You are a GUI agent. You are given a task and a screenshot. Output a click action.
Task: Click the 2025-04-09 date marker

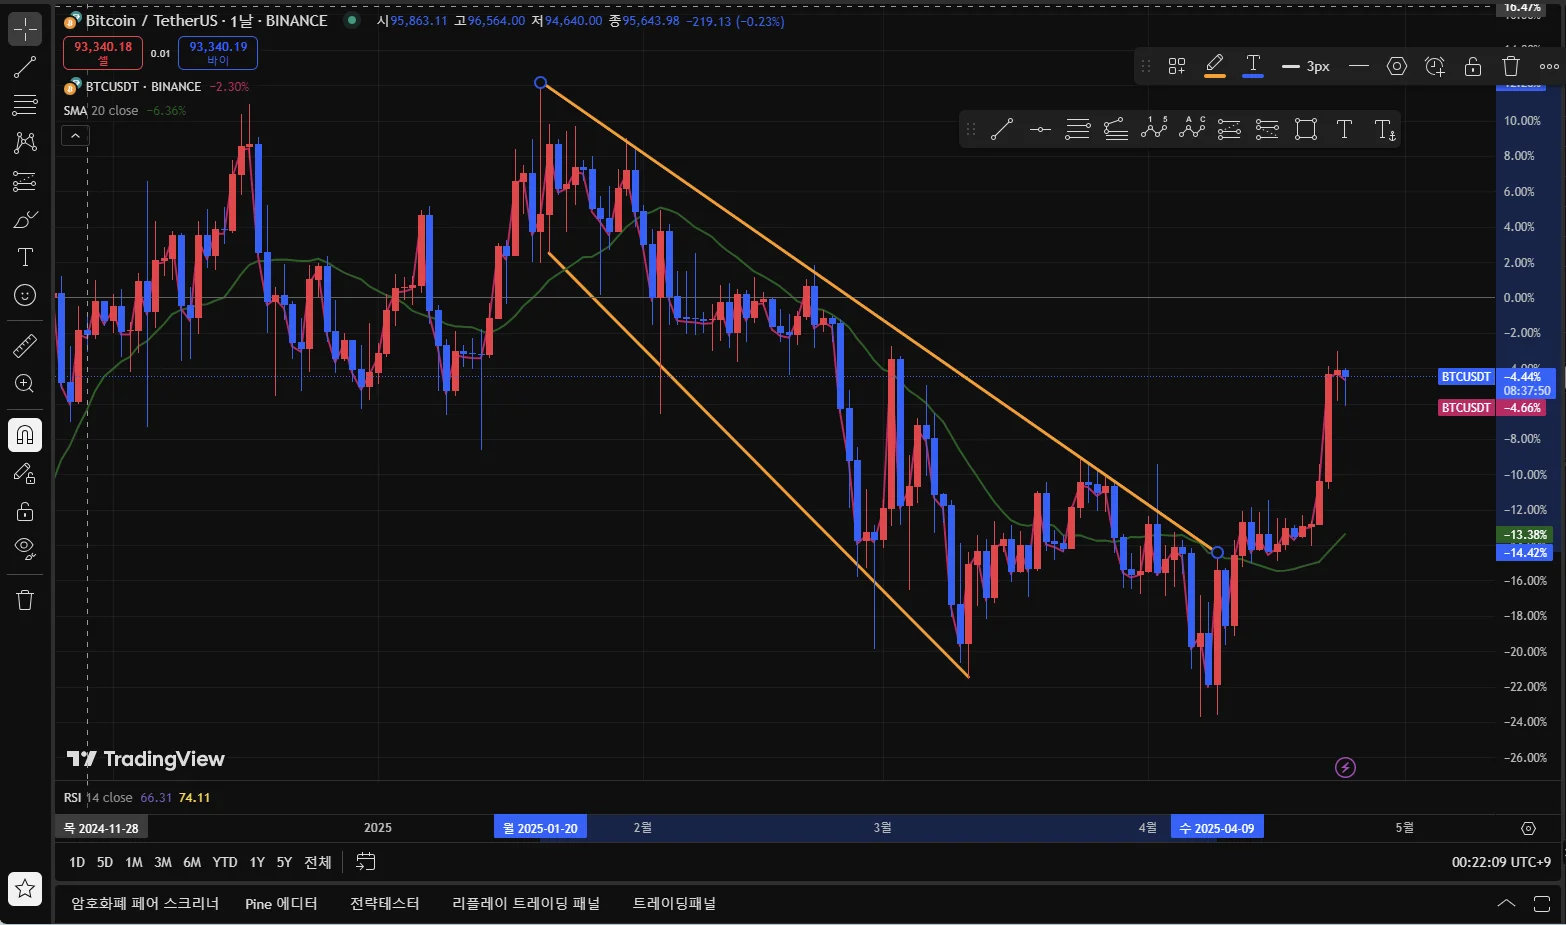(1217, 828)
